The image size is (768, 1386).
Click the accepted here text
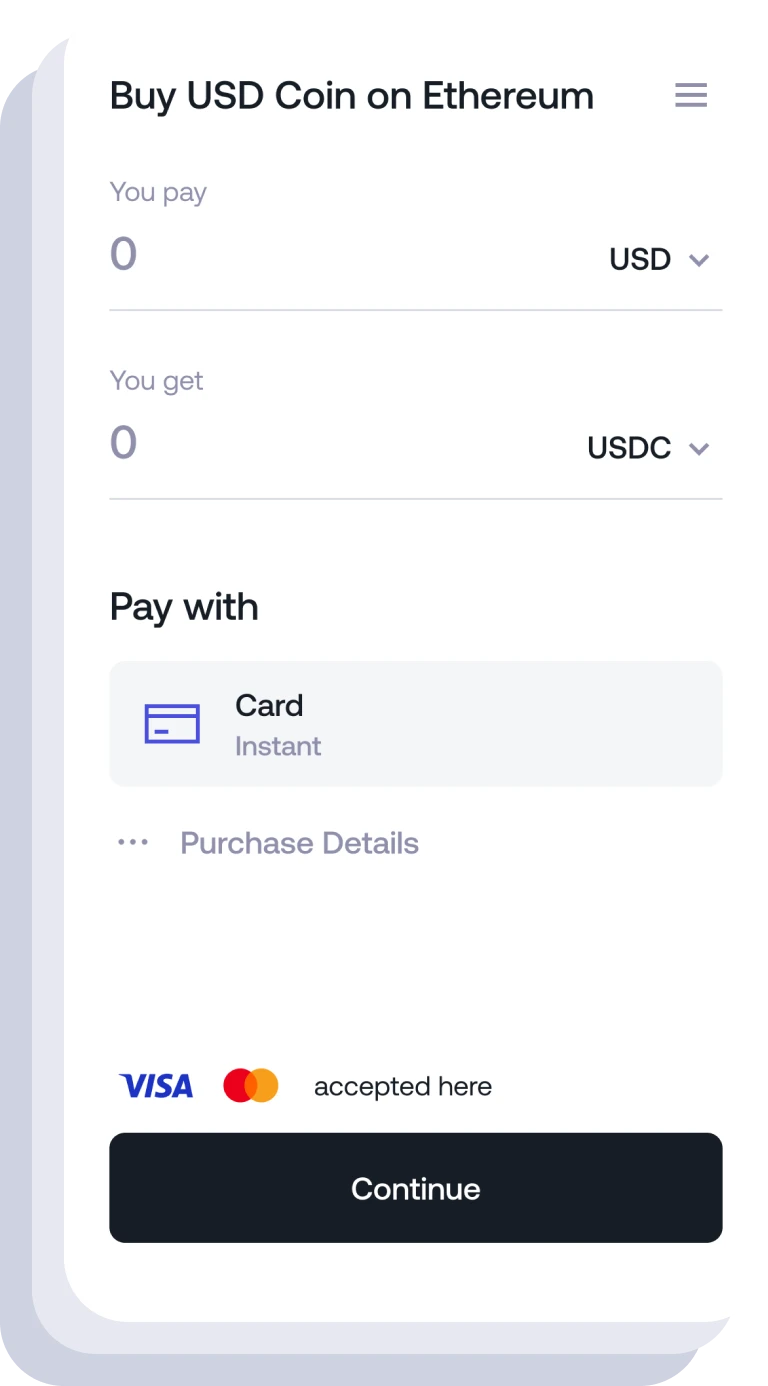403,1087
